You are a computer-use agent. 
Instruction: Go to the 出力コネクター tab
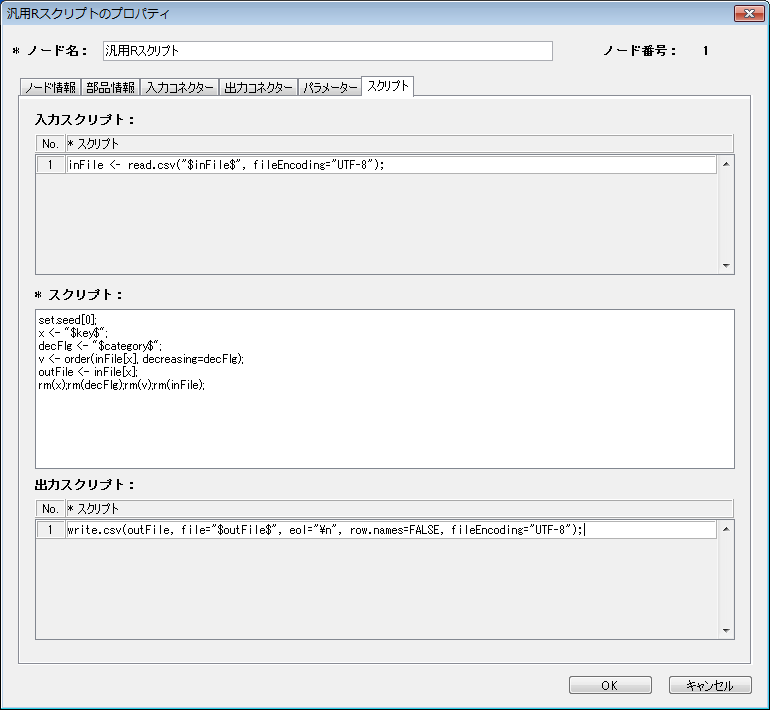pyautogui.click(x=258, y=88)
